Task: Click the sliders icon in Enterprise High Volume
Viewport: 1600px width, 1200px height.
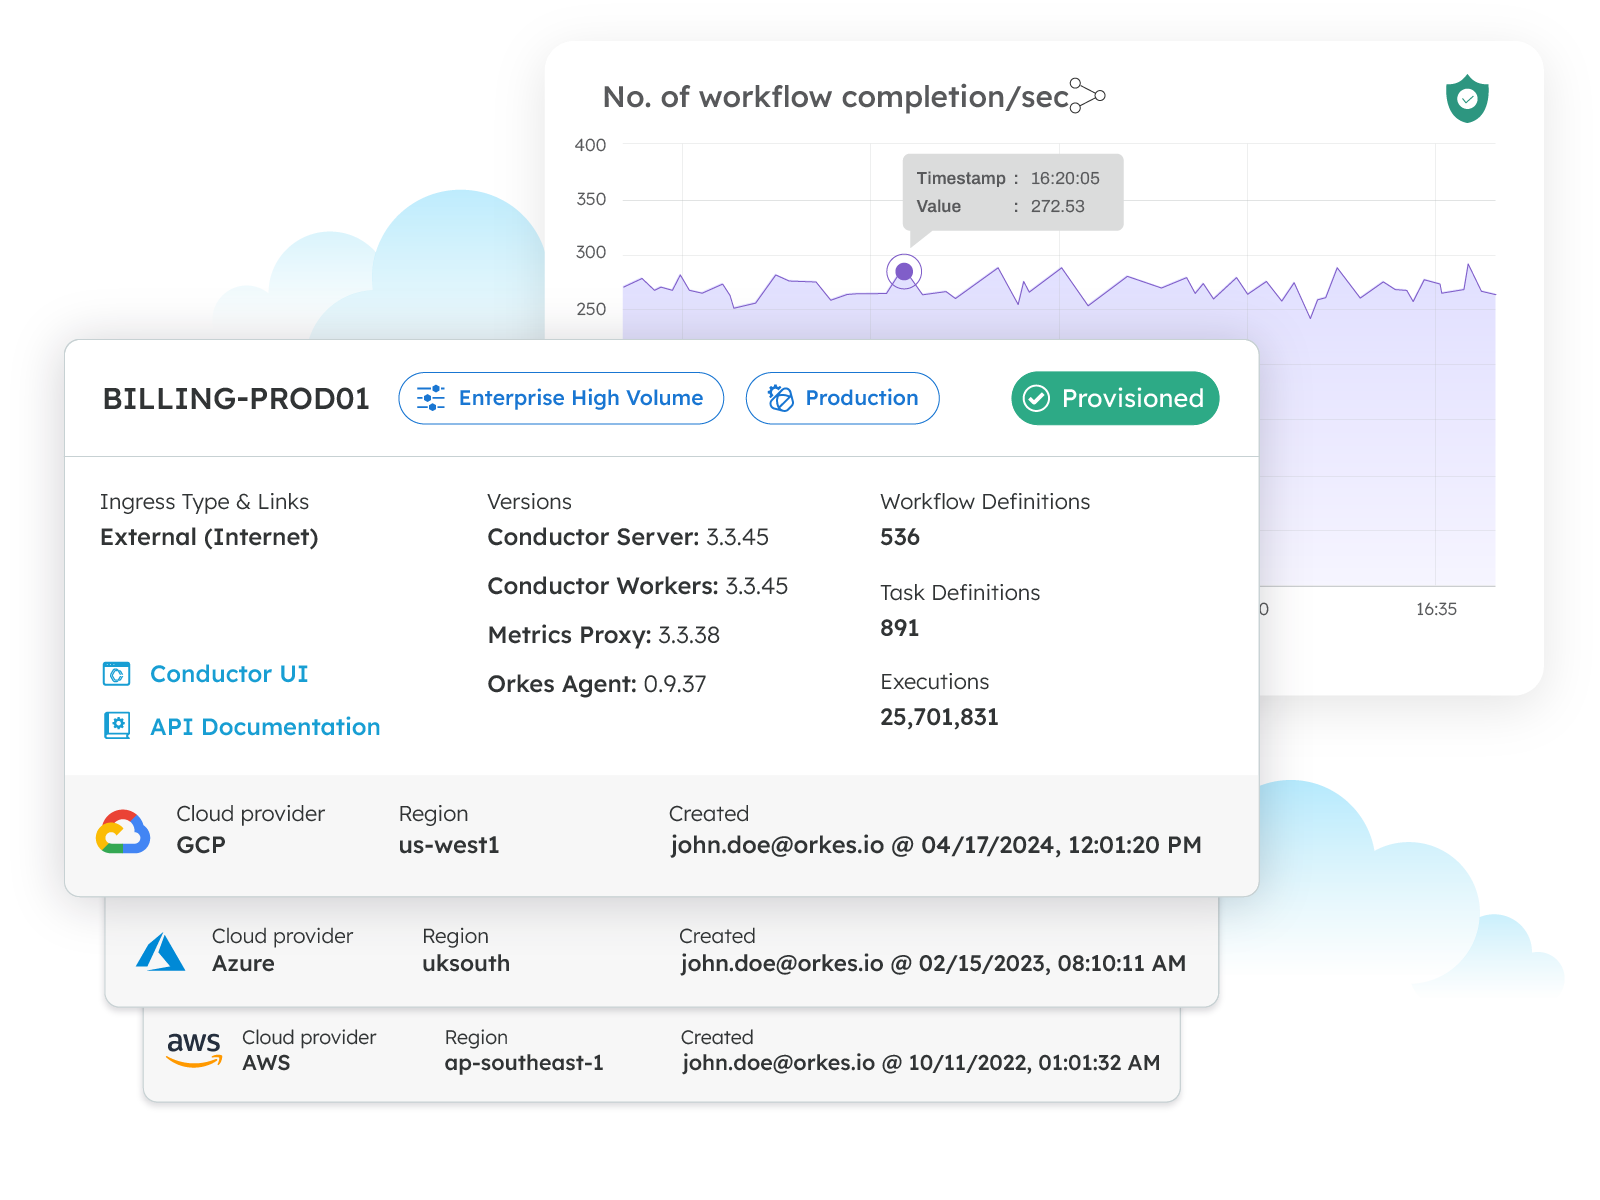Action: [x=431, y=398]
